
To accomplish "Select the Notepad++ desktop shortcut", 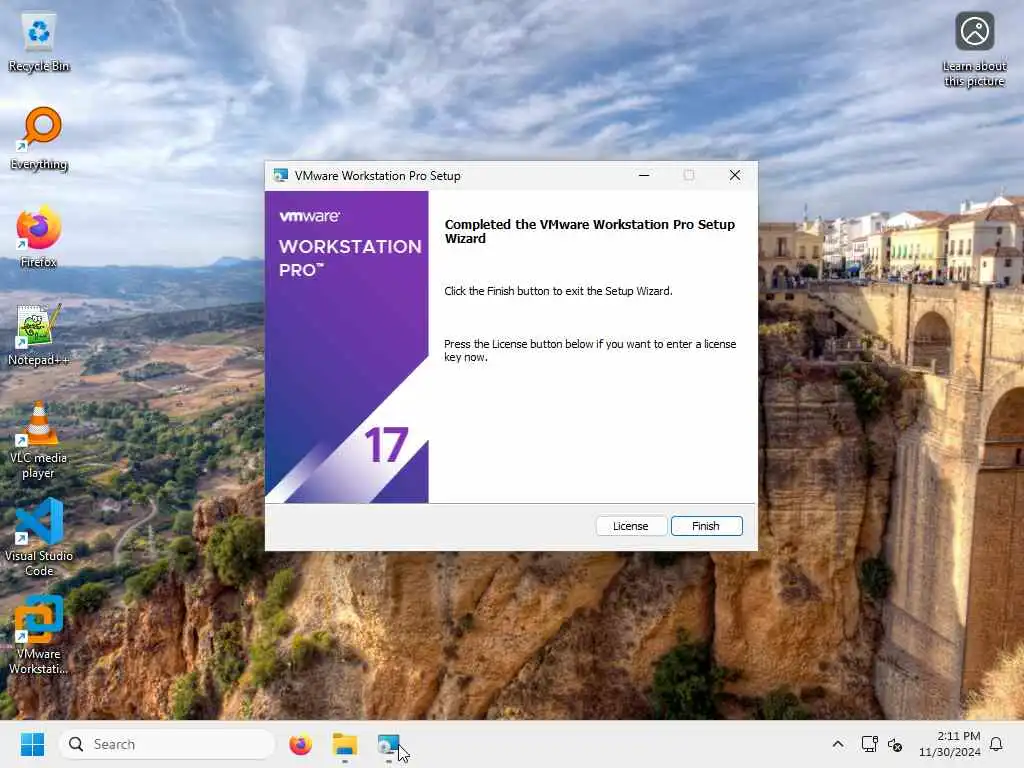I will pyautogui.click(x=39, y=335).
